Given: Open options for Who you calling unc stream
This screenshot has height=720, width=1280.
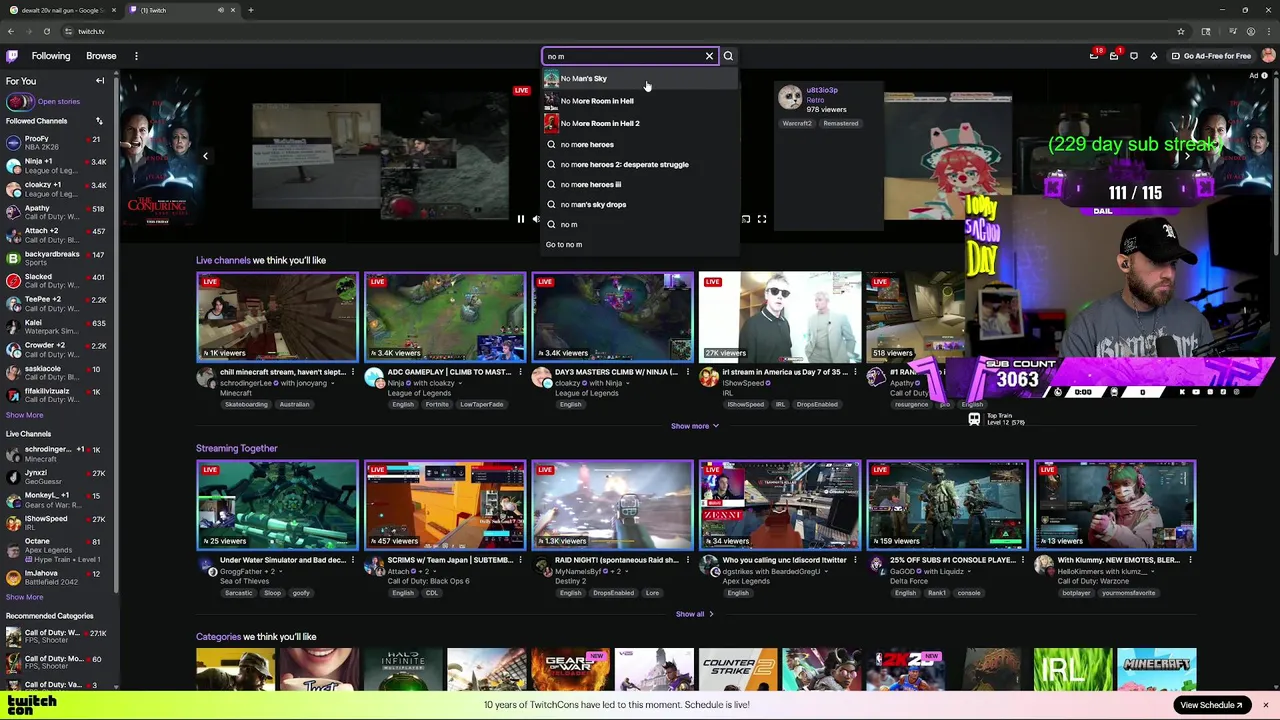Looking at the screenshot, I should (x=855, y=560).
